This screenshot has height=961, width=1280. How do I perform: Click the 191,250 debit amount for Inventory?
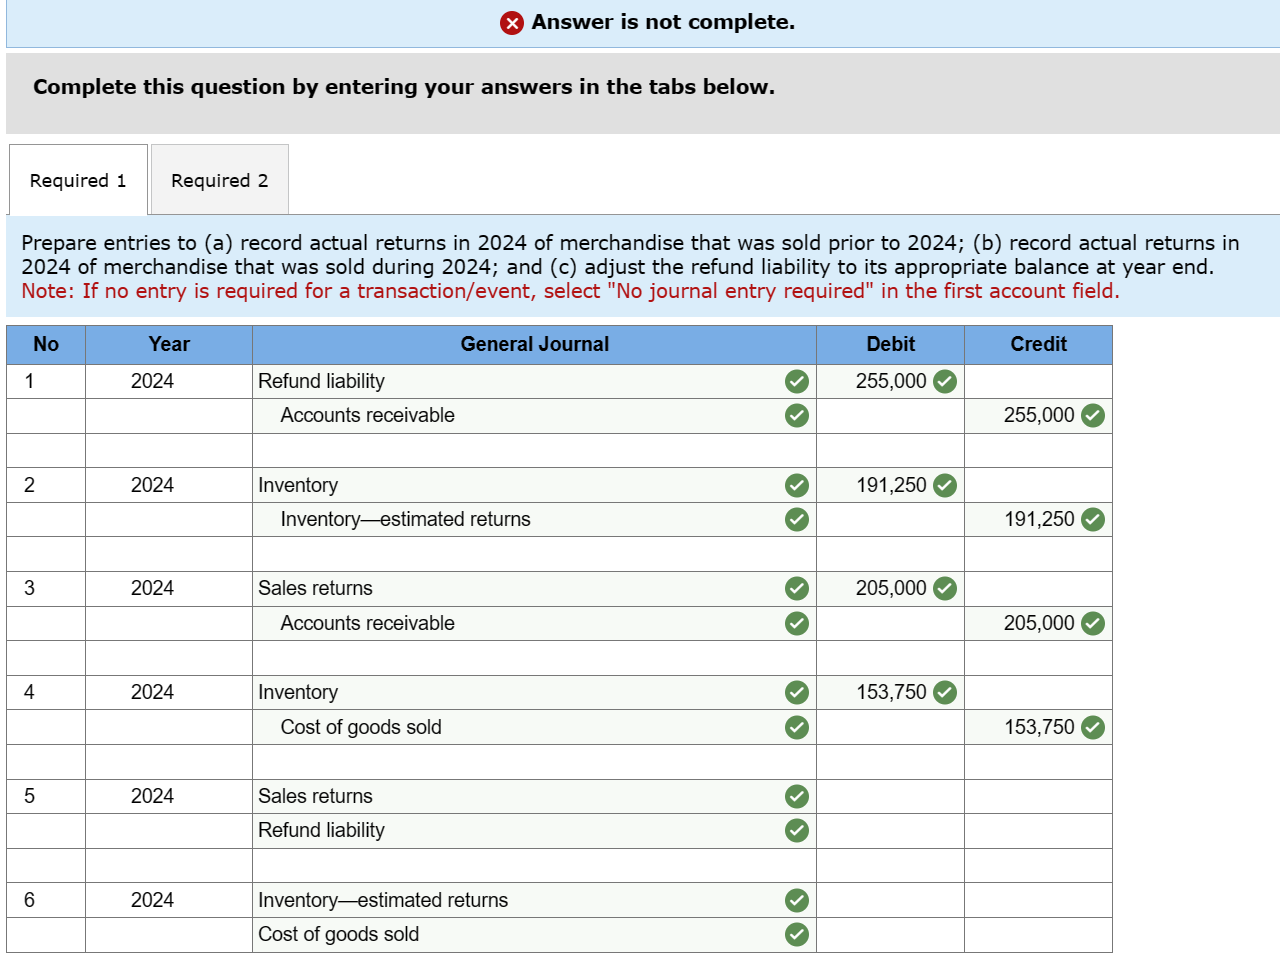tap(891, 485)
